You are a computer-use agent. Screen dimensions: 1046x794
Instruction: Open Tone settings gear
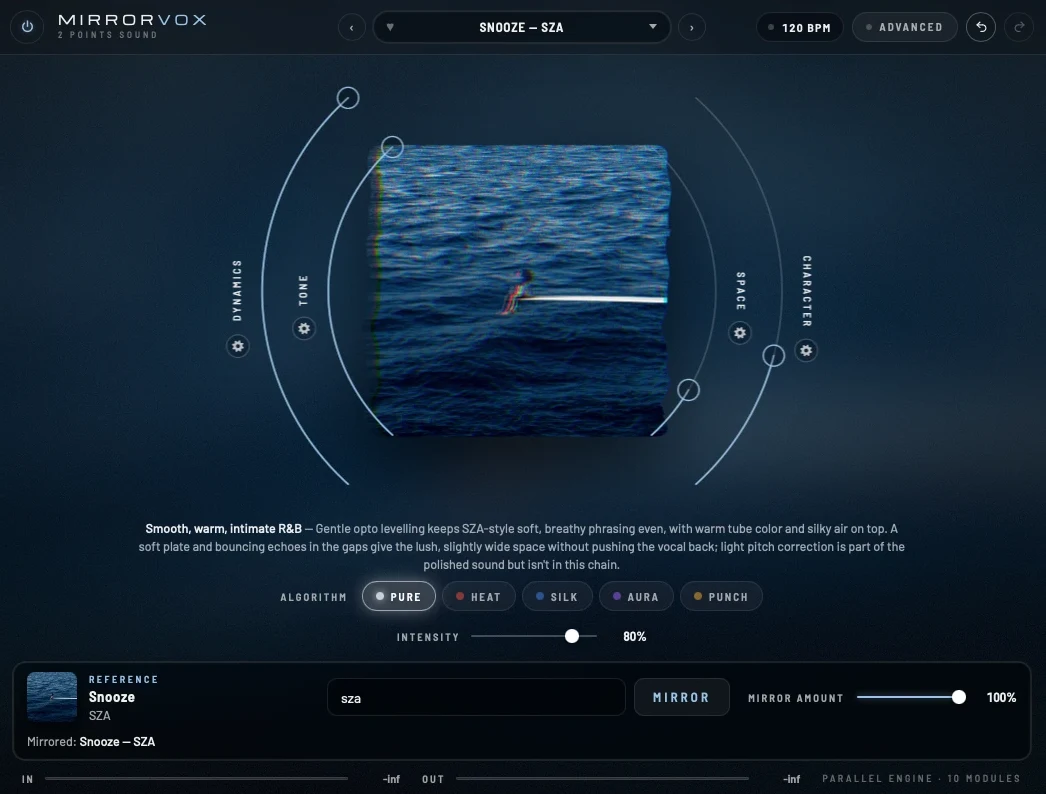click(x=304, y=328)
